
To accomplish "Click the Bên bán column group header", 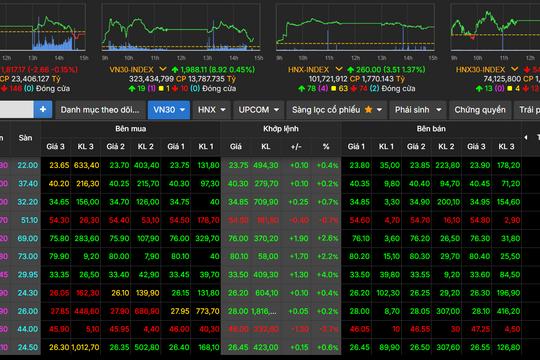I will (431, 129).
